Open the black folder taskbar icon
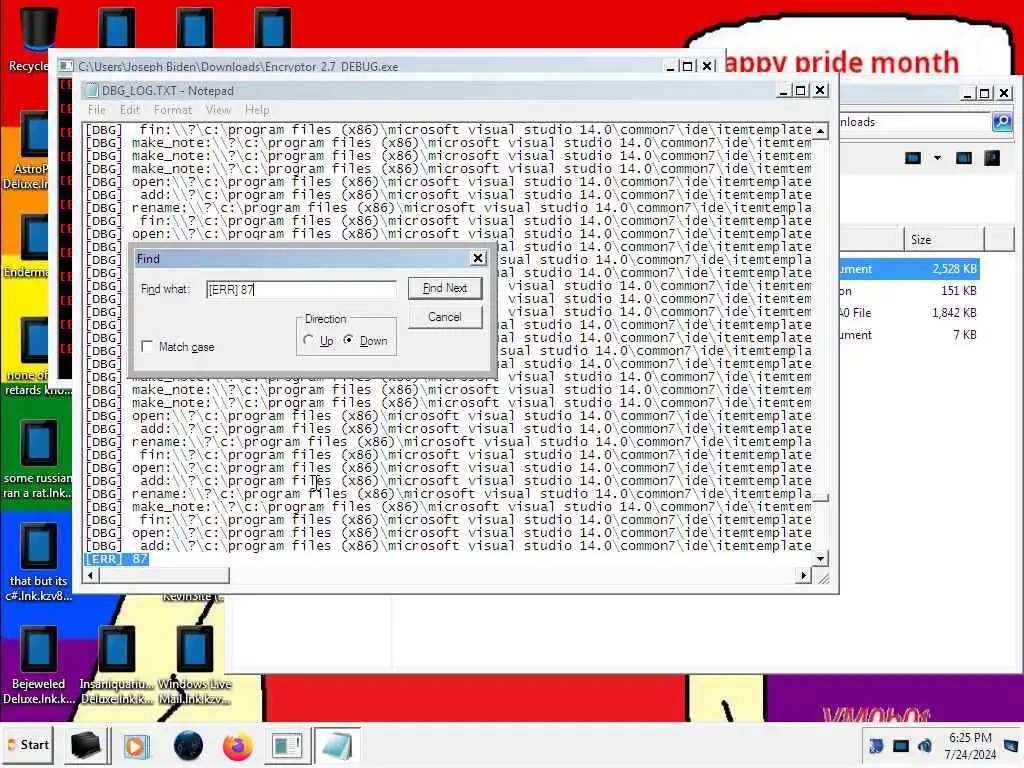Screen dimensions: 1024x768 tap(86, 745)
